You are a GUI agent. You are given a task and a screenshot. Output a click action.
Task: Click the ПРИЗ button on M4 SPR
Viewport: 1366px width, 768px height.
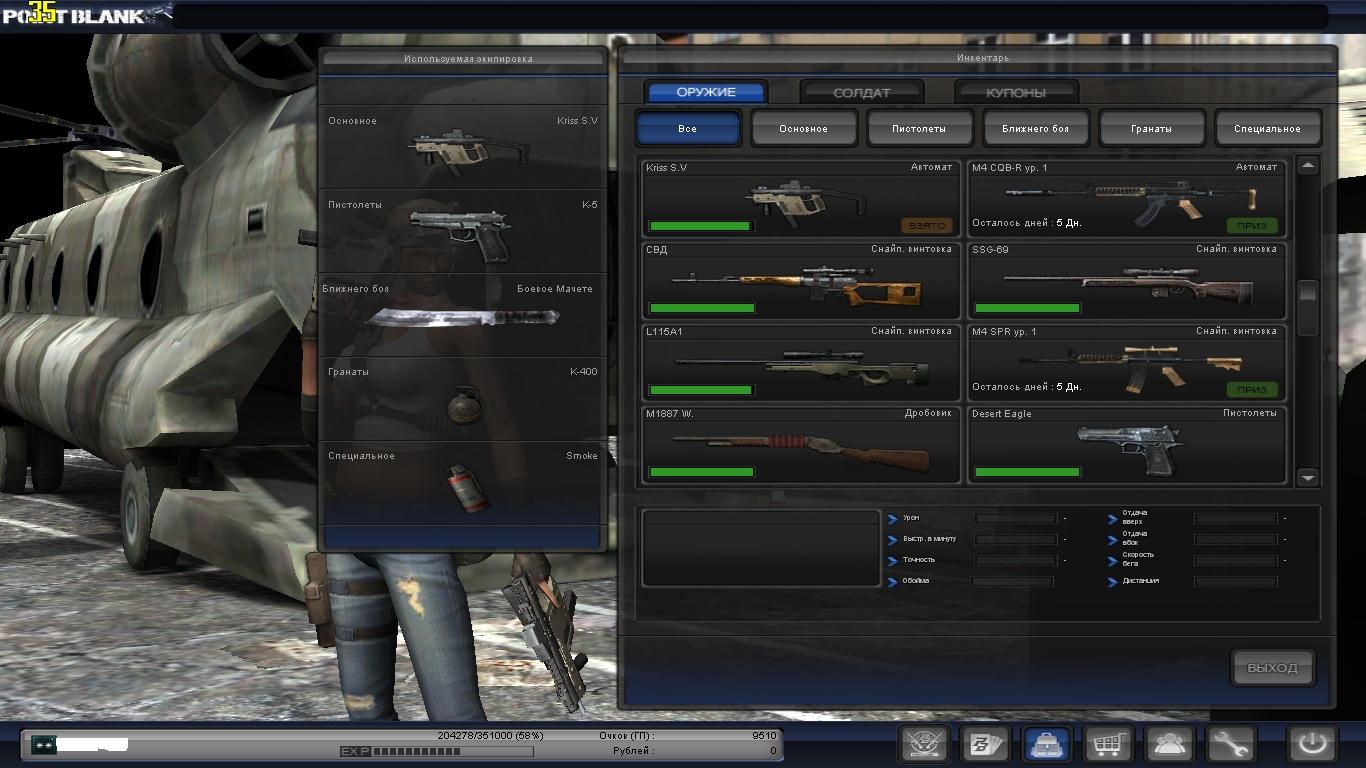click(x=1252, y=390)
